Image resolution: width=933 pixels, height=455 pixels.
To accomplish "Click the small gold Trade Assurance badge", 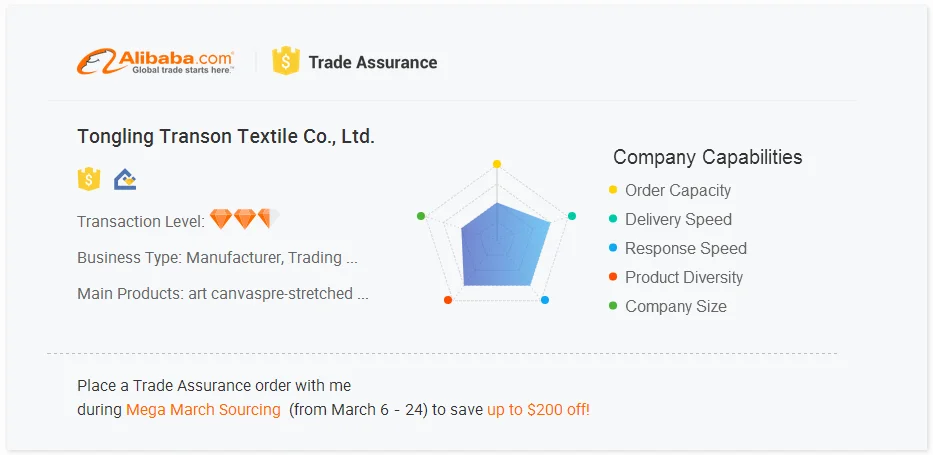I will [x=89, y=180].
